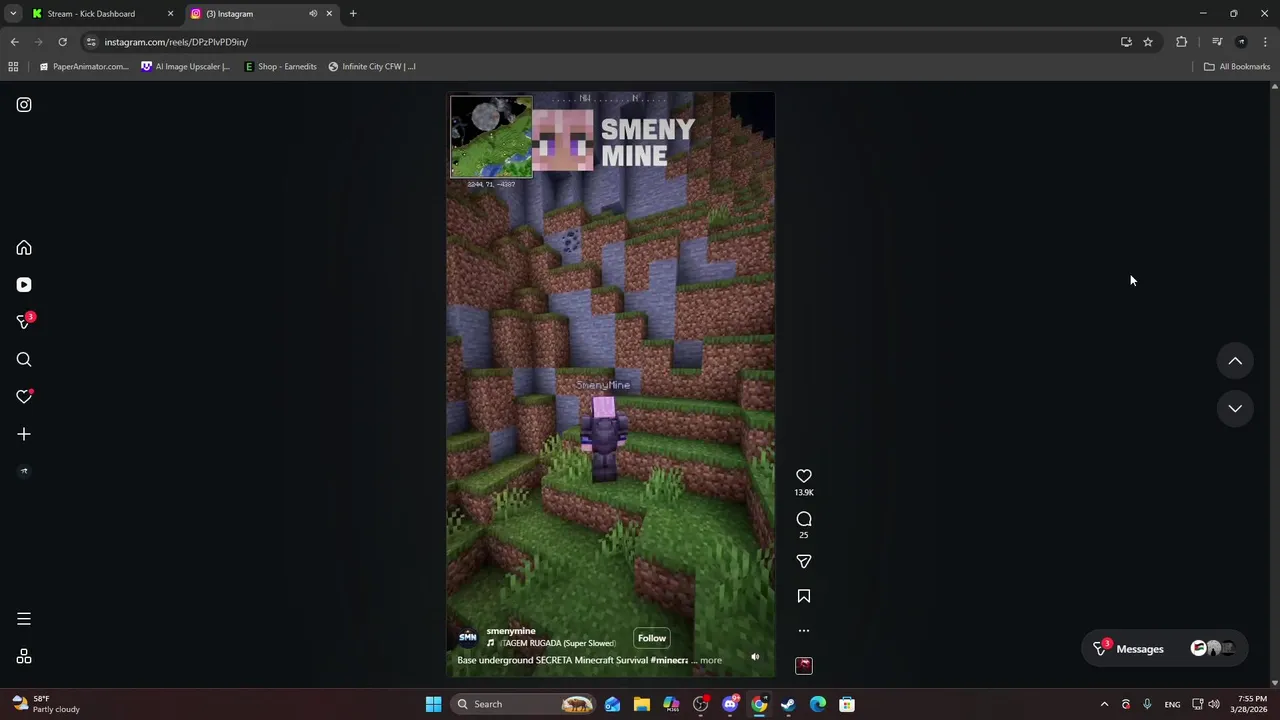Open Infinite City CFW bookmark

(x=372, y=67)
